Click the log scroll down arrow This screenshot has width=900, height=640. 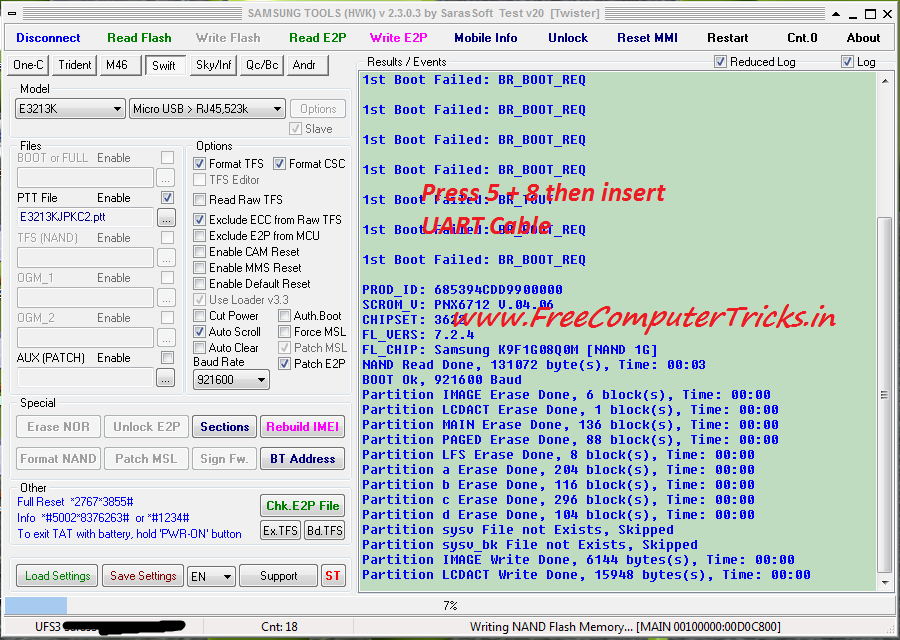pyautogui.click(x=885, y=583)
